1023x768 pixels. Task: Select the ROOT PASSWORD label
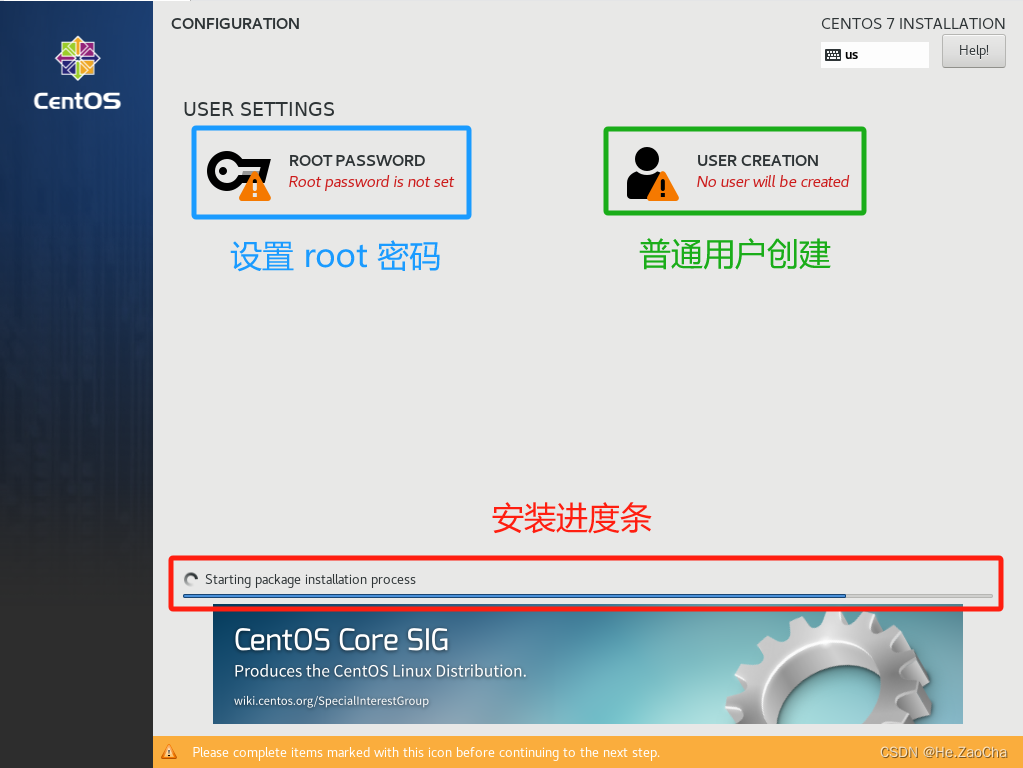[x=357, y=161]
